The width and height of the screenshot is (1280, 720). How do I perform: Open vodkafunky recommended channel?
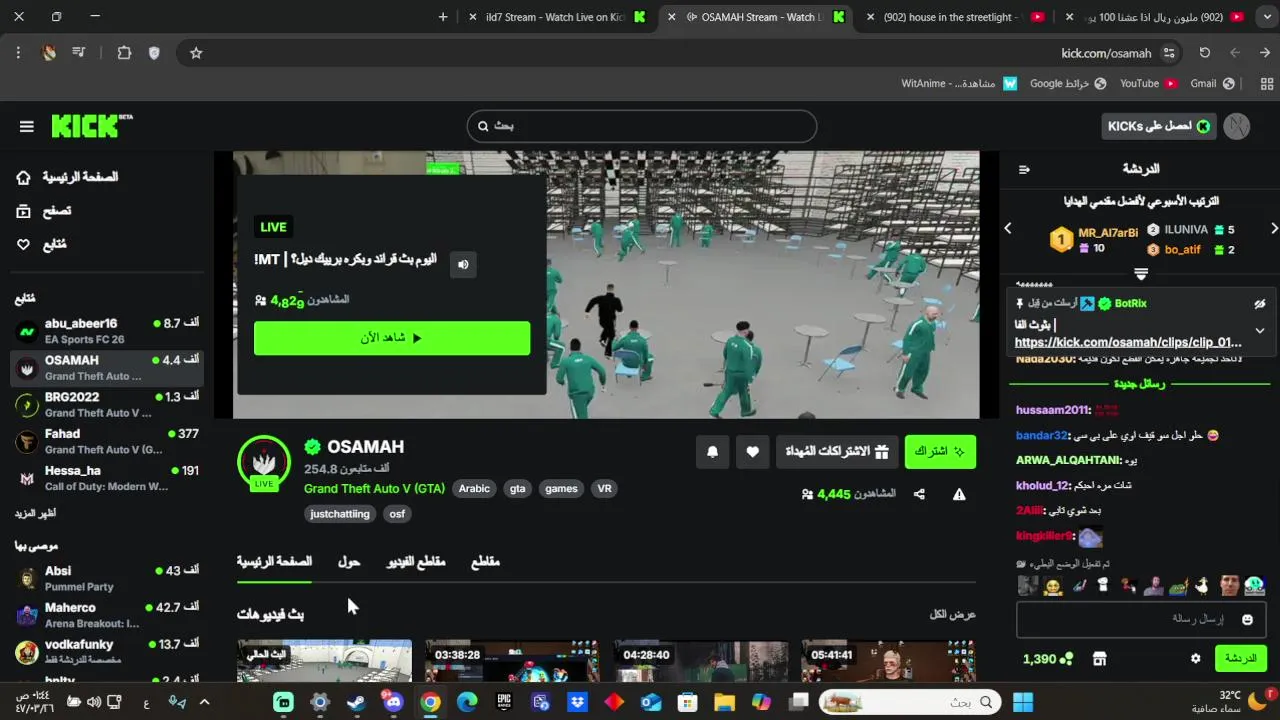(107, 652)
